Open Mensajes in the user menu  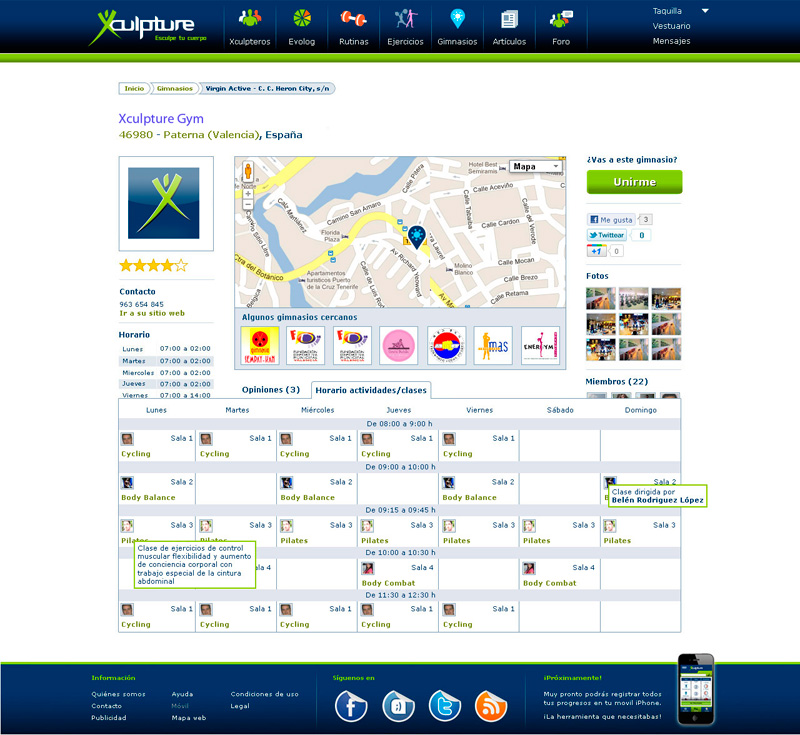click(x=671, y=41)
